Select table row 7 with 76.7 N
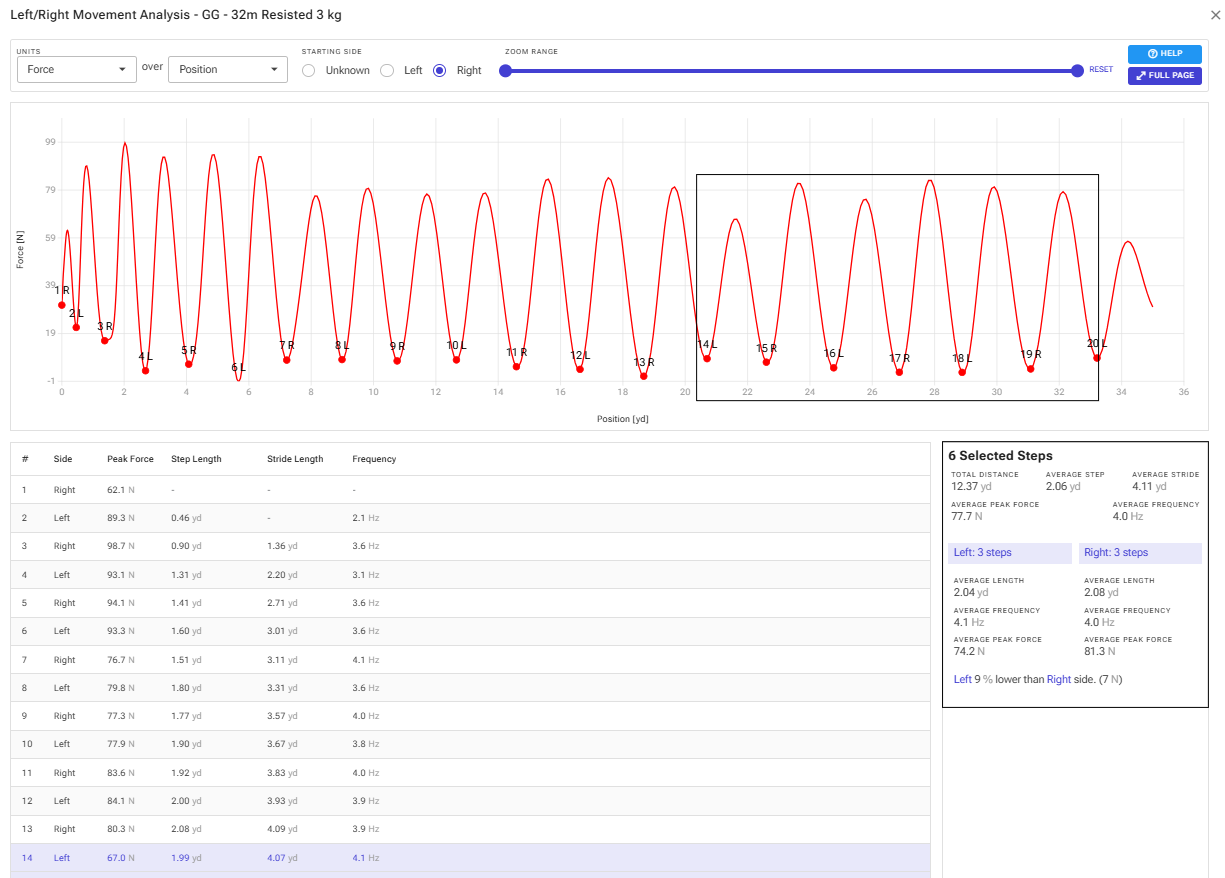 pos(470,660)
